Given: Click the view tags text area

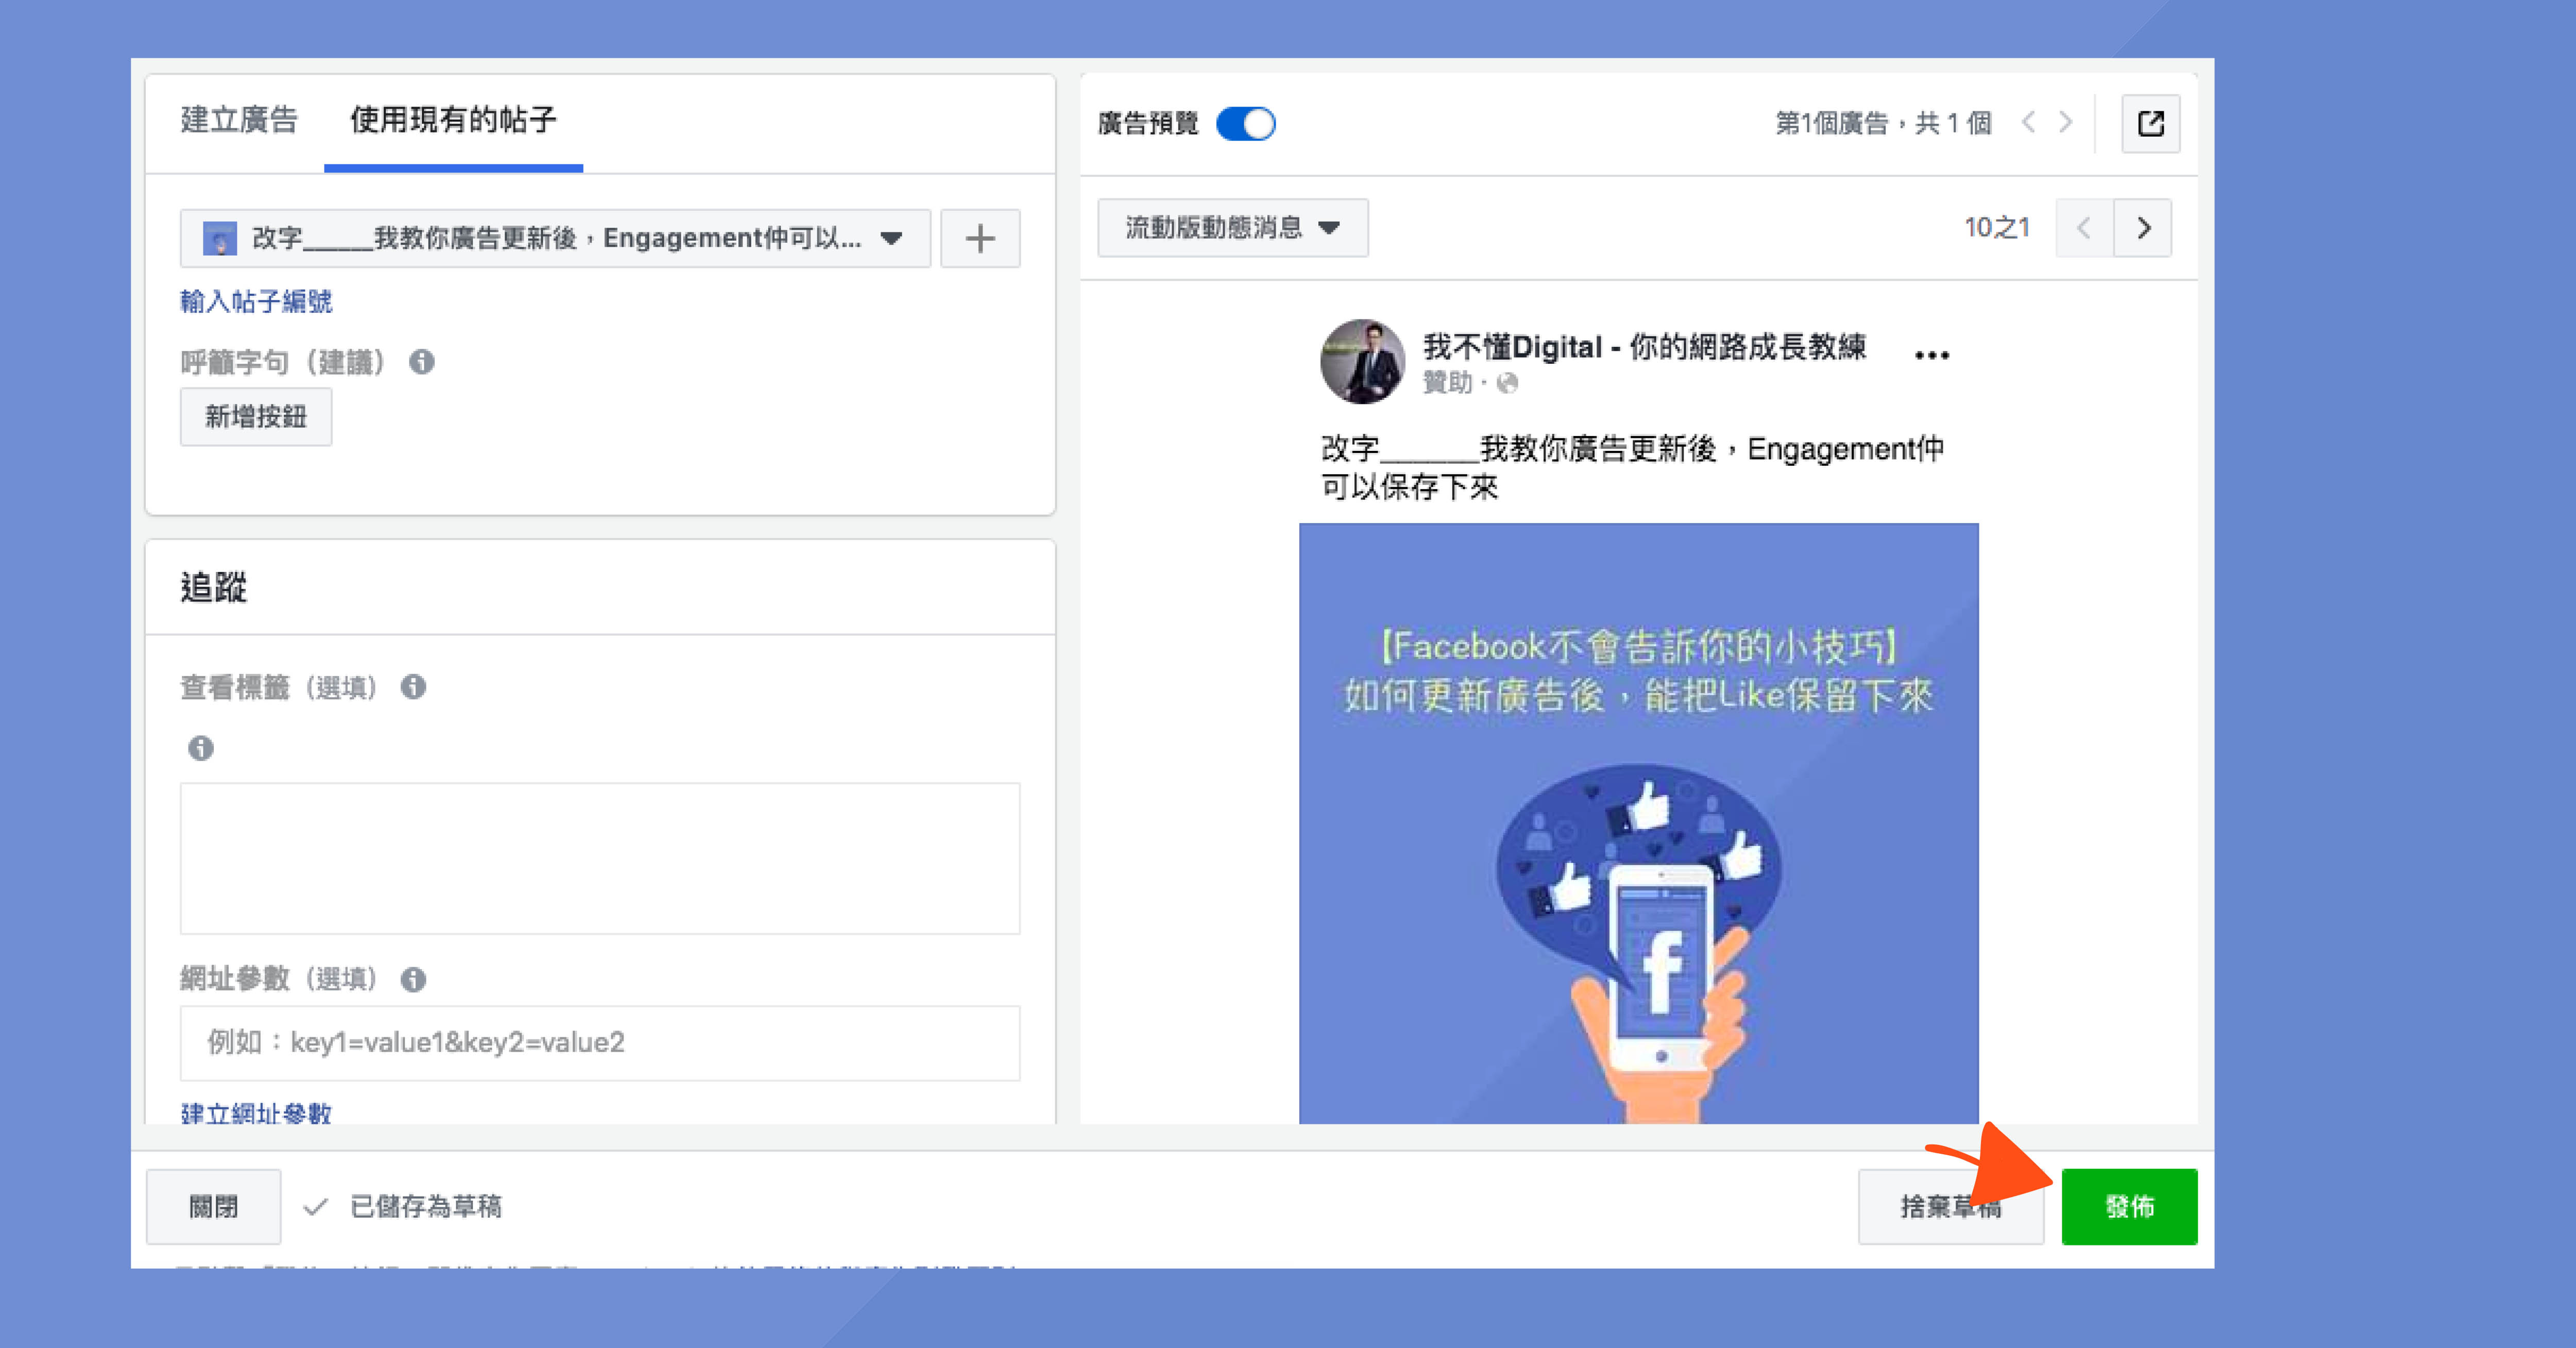Looking at the screenshot, I should [x=600, y=858].
